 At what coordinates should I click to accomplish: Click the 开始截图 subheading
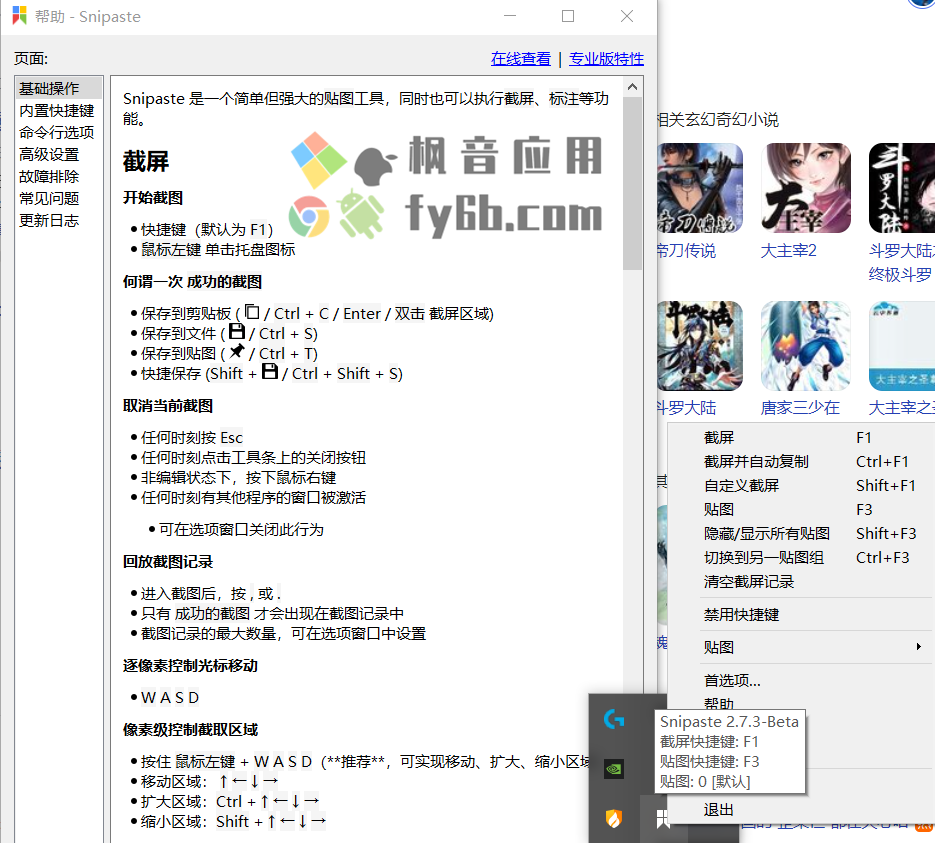click(153, 198)
